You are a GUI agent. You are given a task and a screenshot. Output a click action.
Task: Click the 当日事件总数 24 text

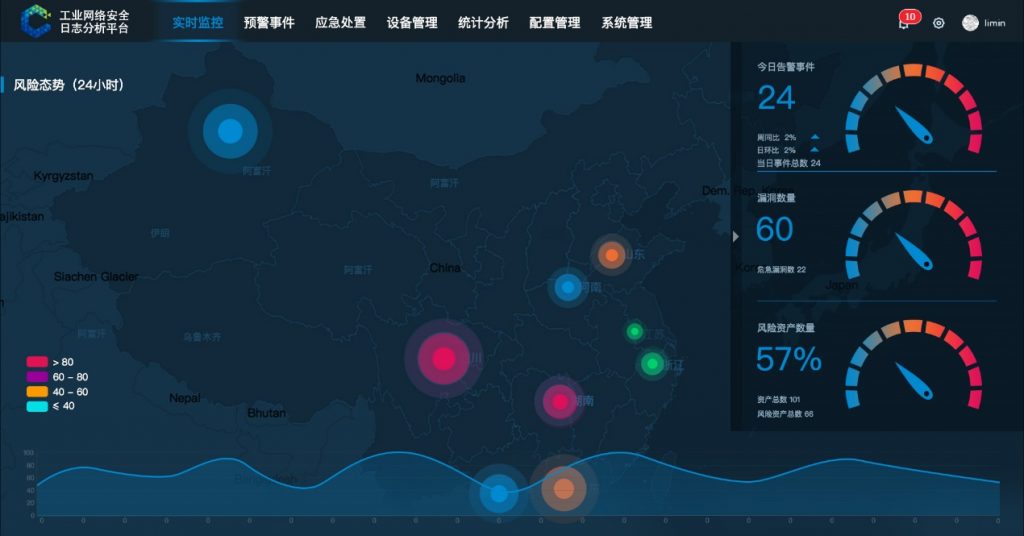(x=789, y=163)
